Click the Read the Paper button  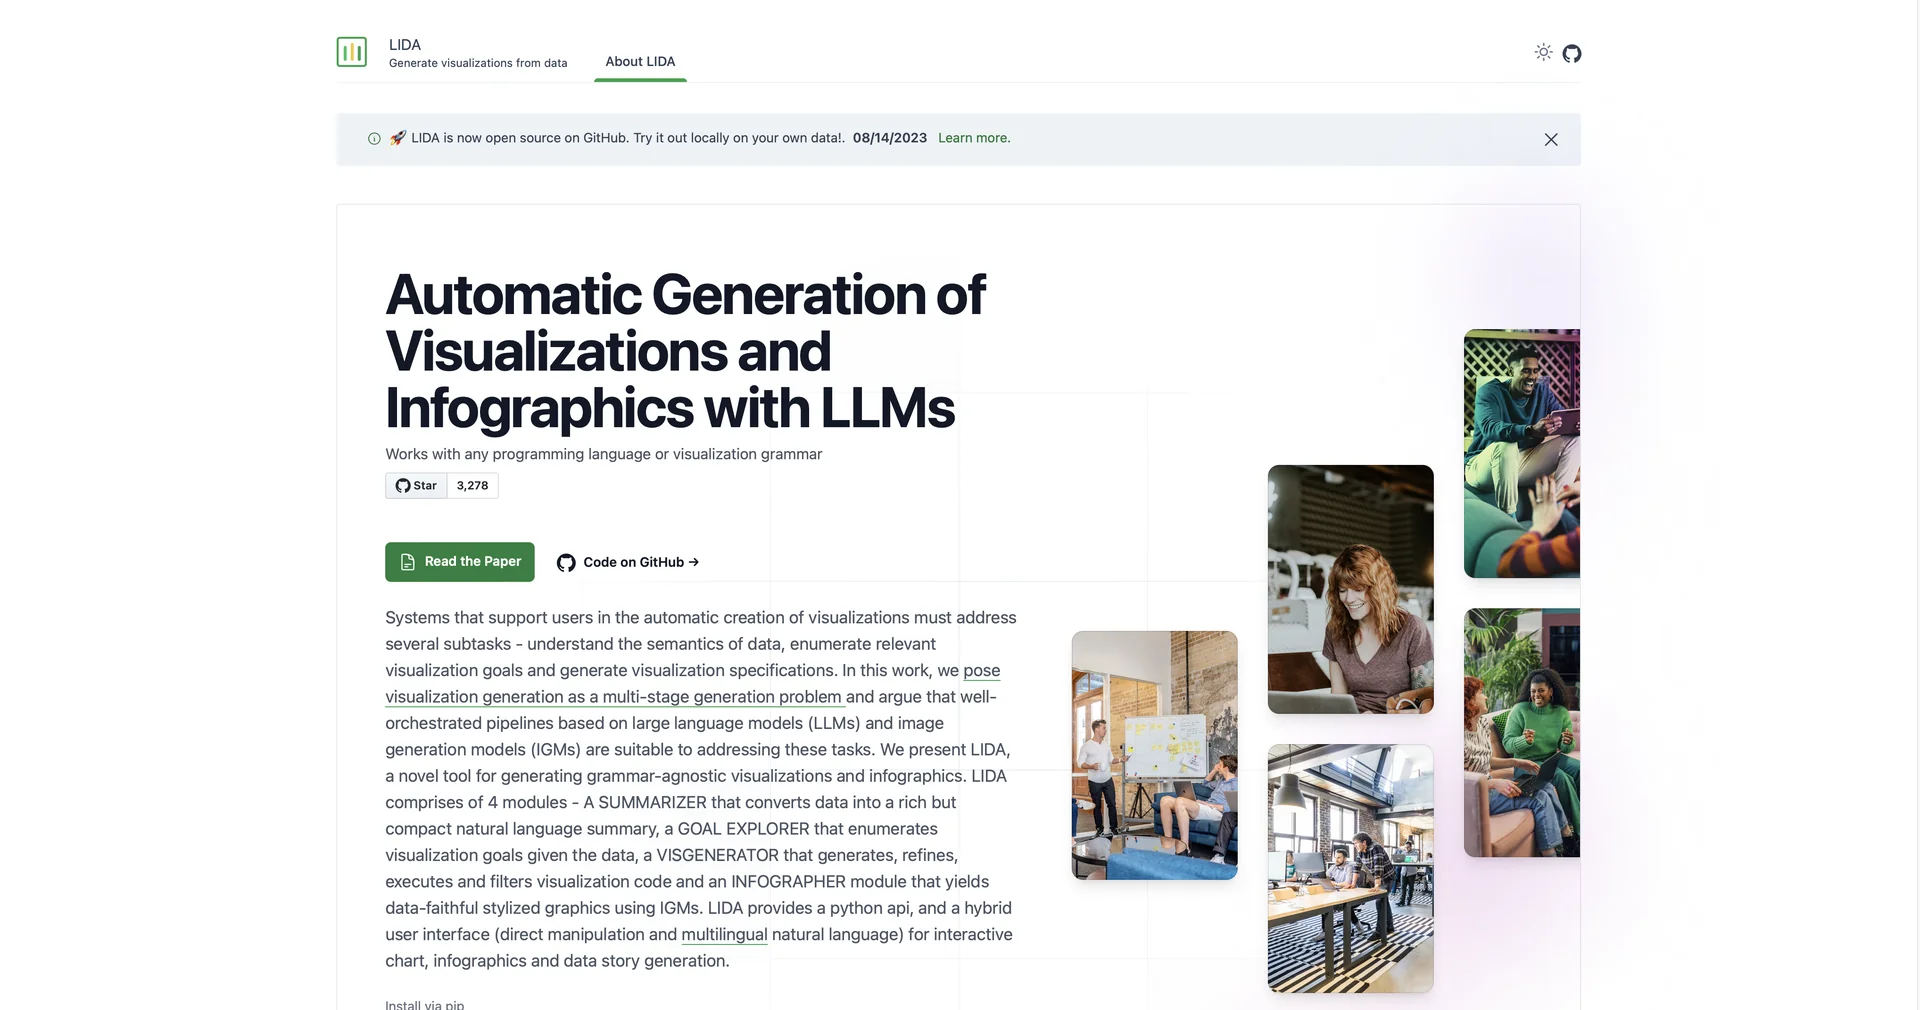coord(460,562)
